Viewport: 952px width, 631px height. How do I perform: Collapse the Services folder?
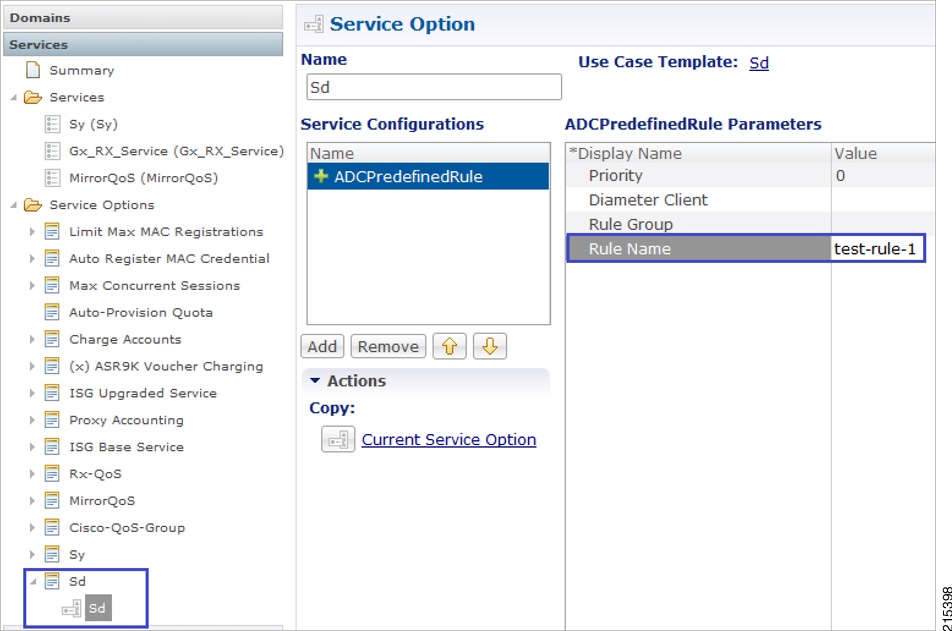click(13, 97)
